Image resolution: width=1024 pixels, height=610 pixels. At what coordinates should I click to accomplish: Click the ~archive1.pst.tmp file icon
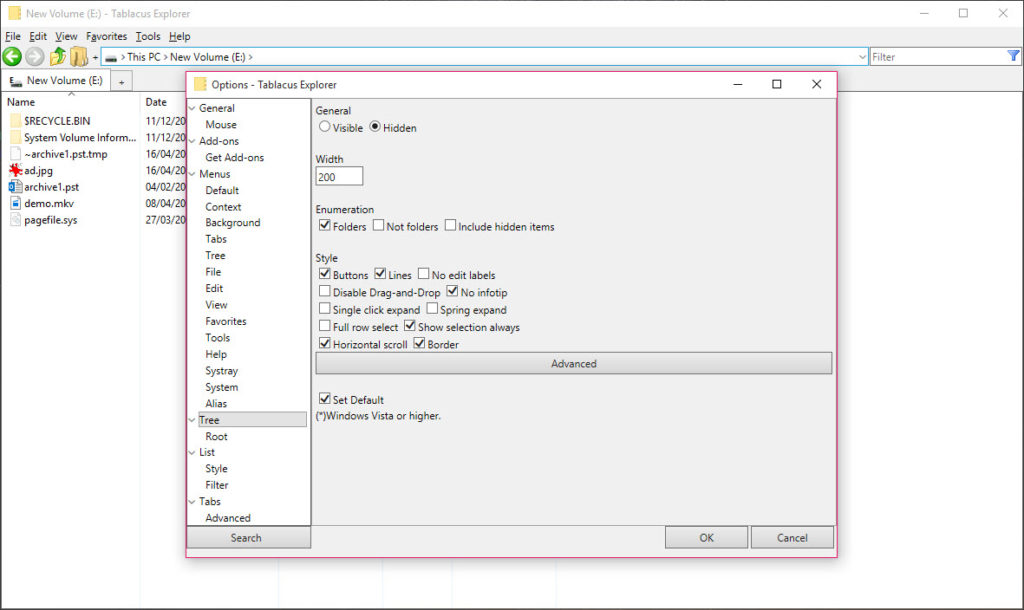pos(15,154)
